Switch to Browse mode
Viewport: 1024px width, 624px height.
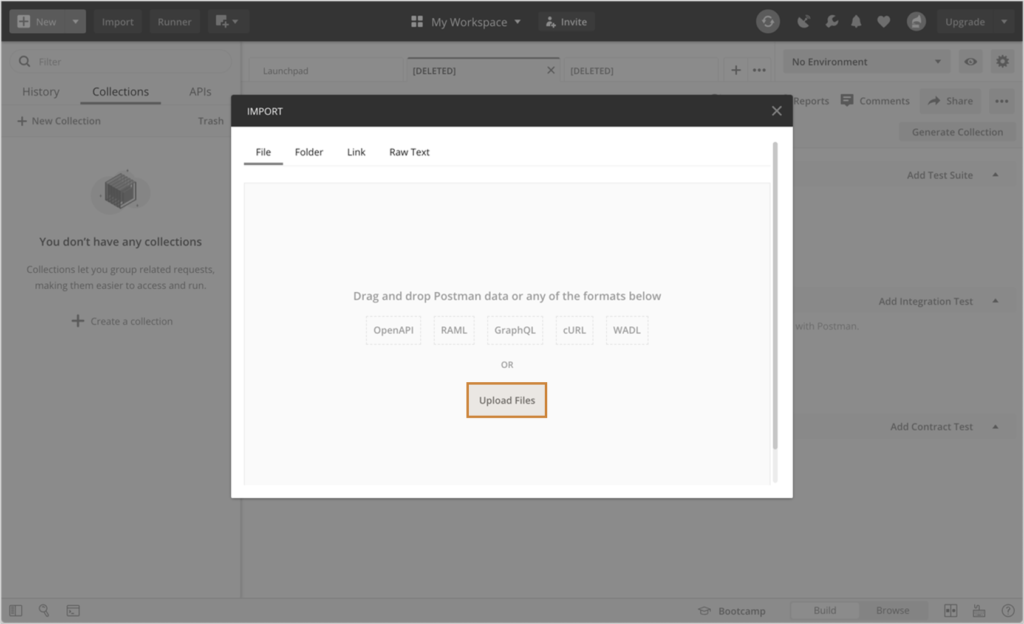(x=892, y=610)
